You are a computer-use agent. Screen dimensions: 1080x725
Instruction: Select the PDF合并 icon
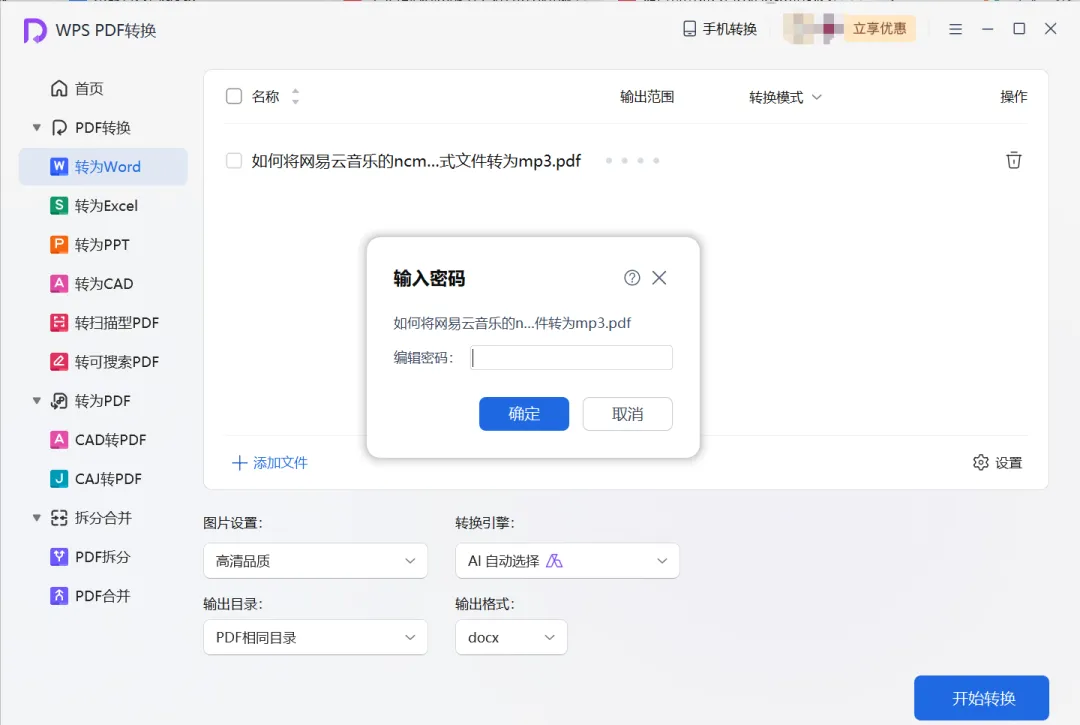pos(59,596)
